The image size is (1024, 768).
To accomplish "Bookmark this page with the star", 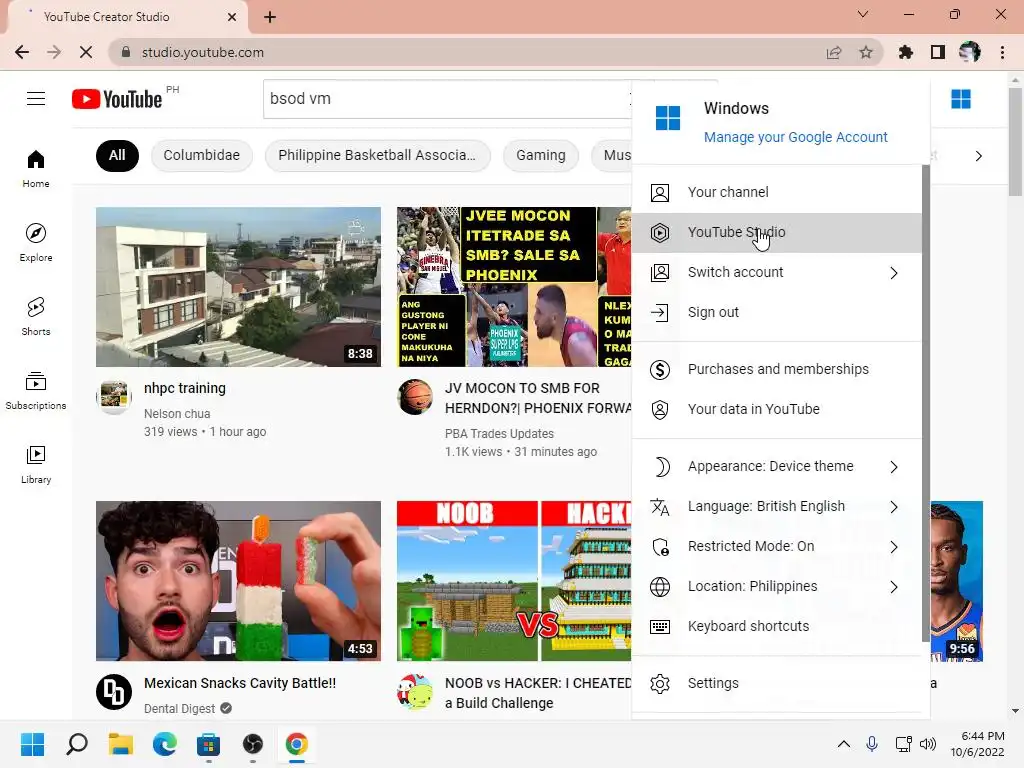I will (866, 52).
